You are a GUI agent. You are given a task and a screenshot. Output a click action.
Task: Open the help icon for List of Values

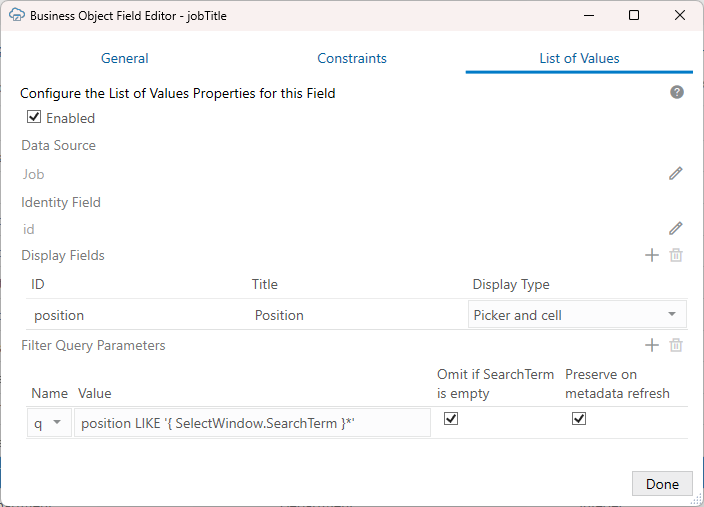point(677,93)
